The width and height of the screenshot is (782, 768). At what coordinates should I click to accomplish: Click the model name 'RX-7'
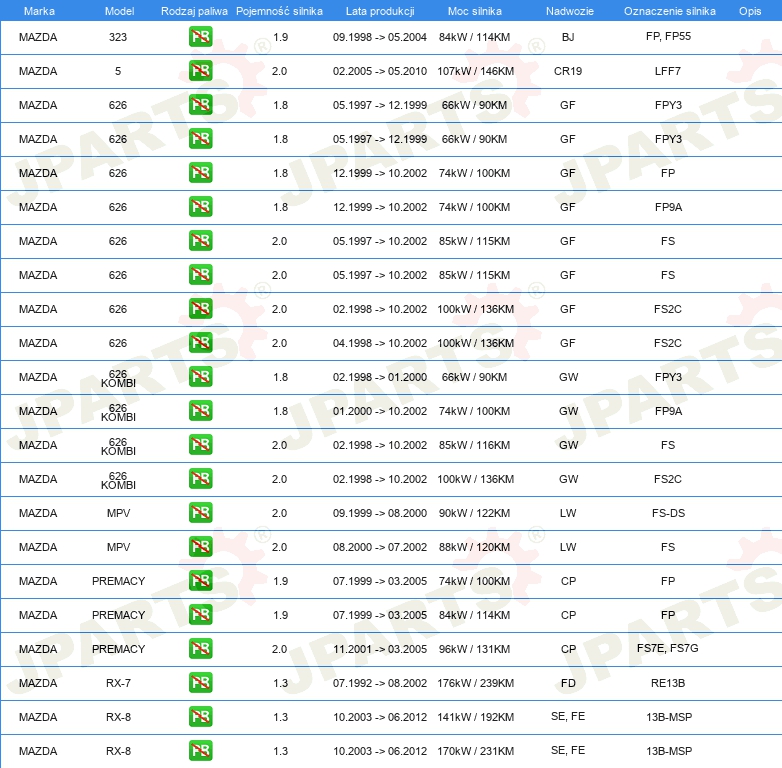click(118, 683)
